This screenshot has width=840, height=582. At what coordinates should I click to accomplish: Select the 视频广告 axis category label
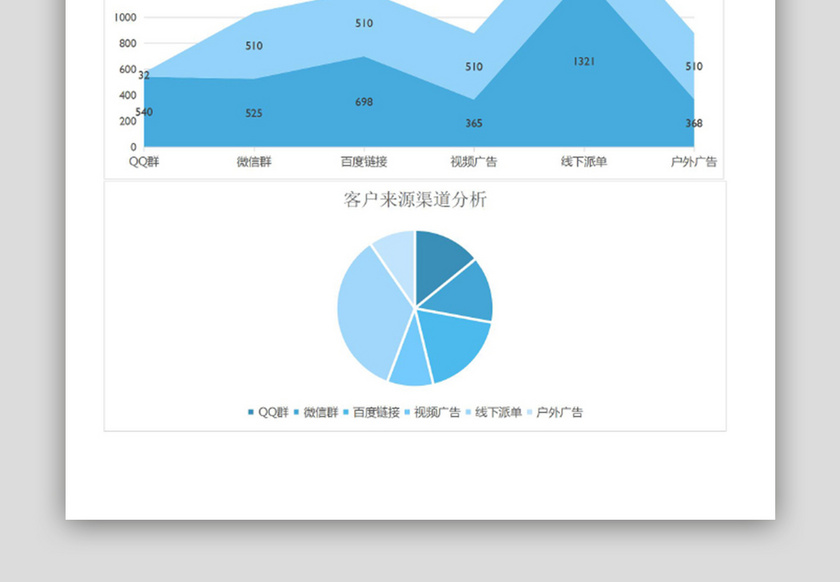tap(473, 159)
